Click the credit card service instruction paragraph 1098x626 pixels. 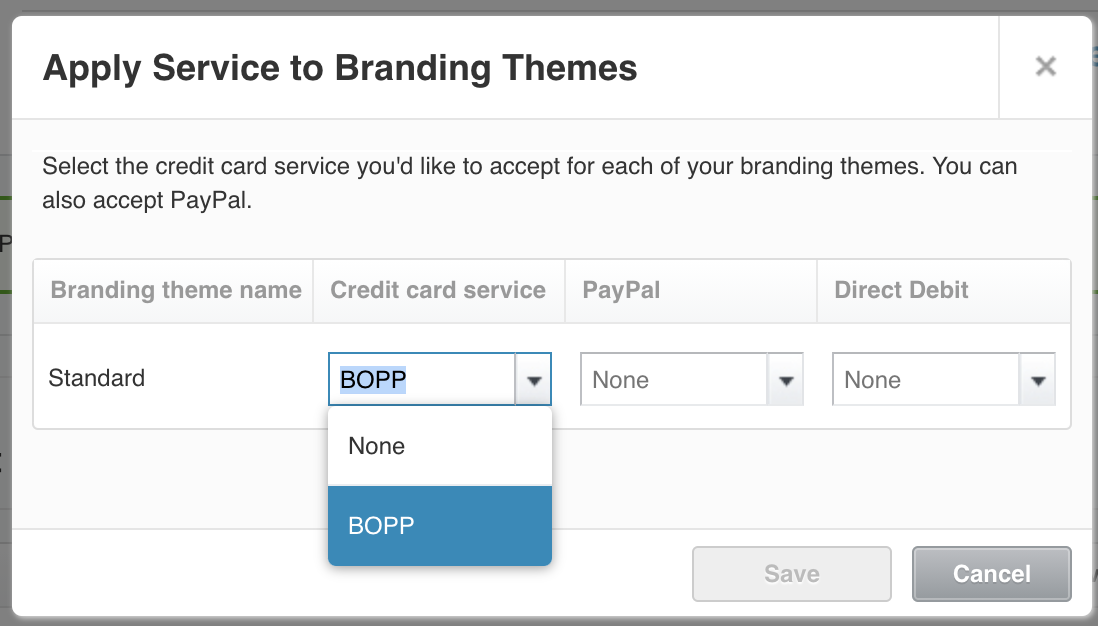click(x=529, y=183)
